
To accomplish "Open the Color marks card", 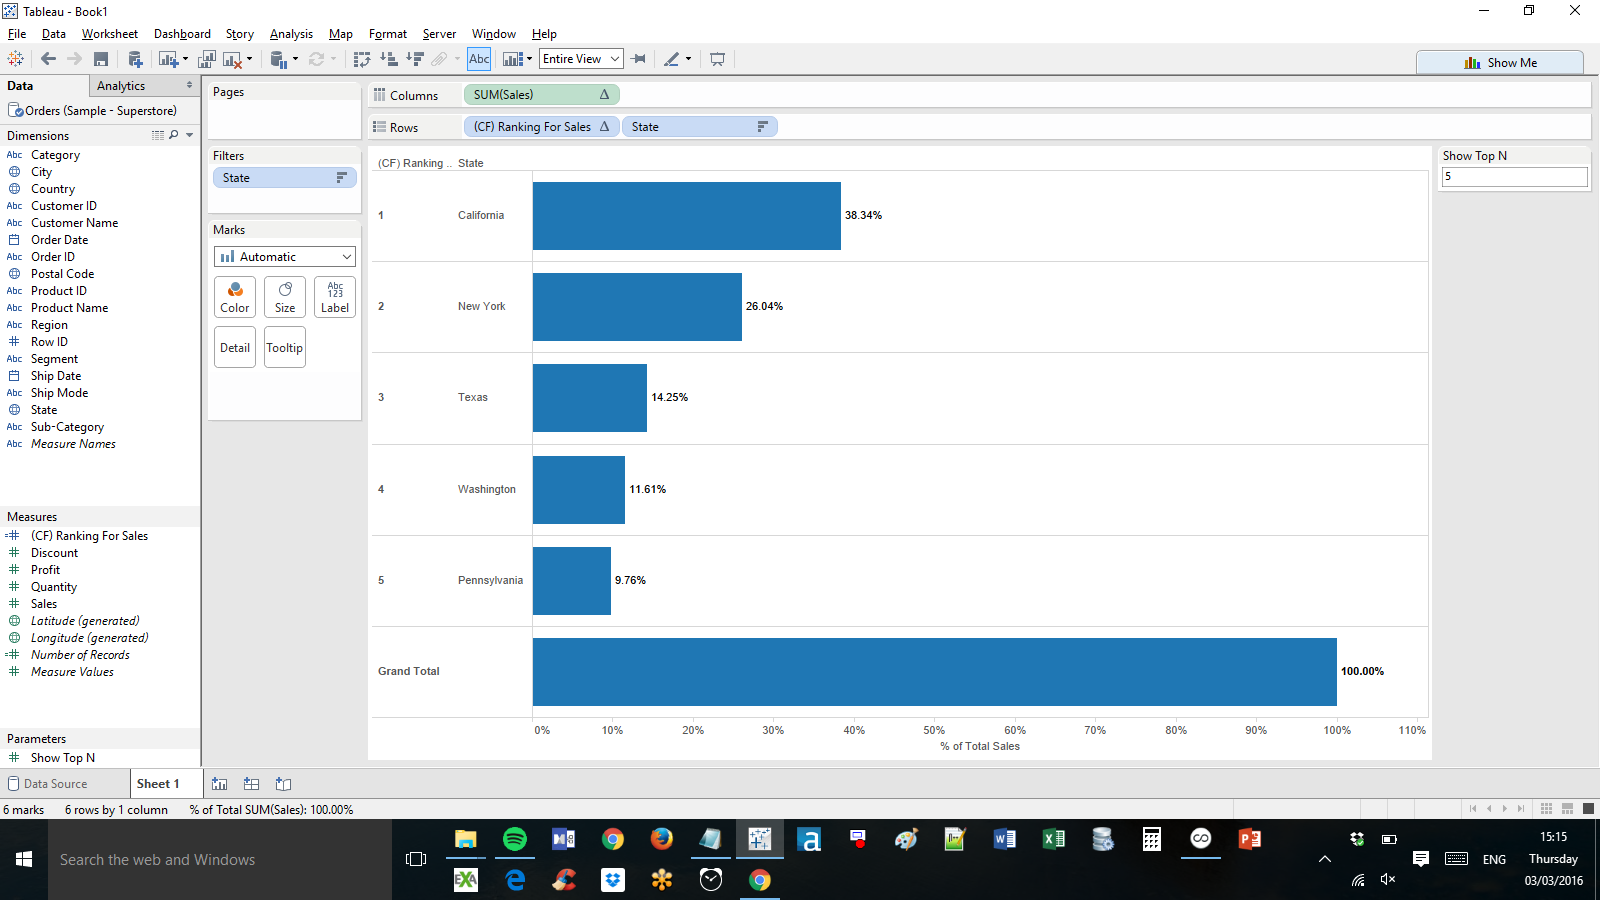I will tap(235, 297).
